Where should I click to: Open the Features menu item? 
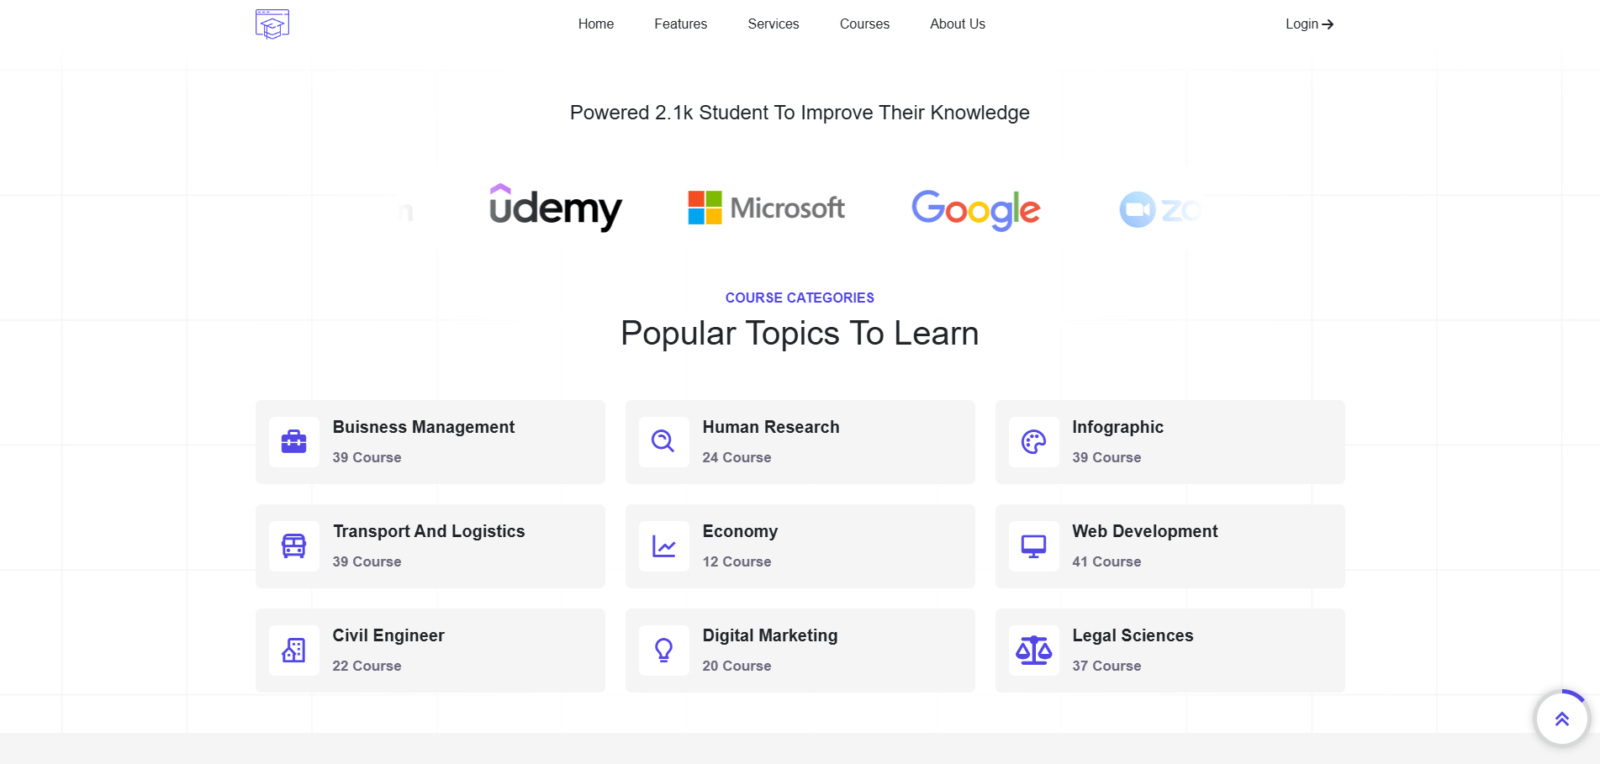click(681, 24)
